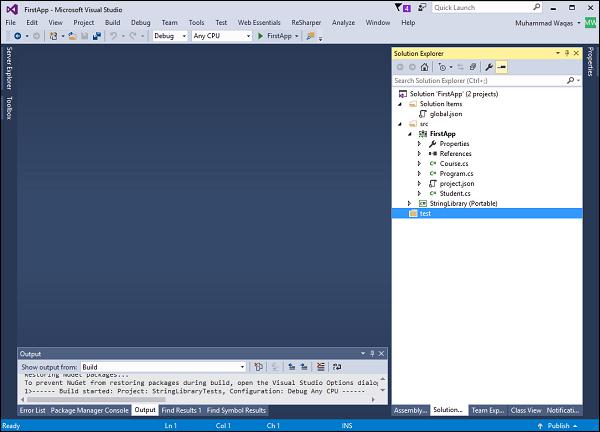Expand the StringLibrary (Portable) project node

[x=409, y=204]
